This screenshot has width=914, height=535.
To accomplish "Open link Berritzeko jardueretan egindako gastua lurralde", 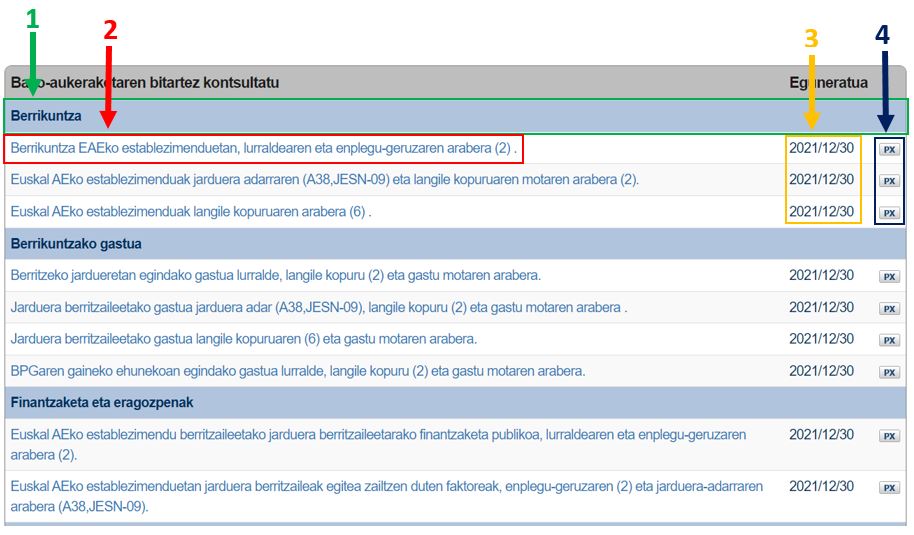I will (275, 275).
